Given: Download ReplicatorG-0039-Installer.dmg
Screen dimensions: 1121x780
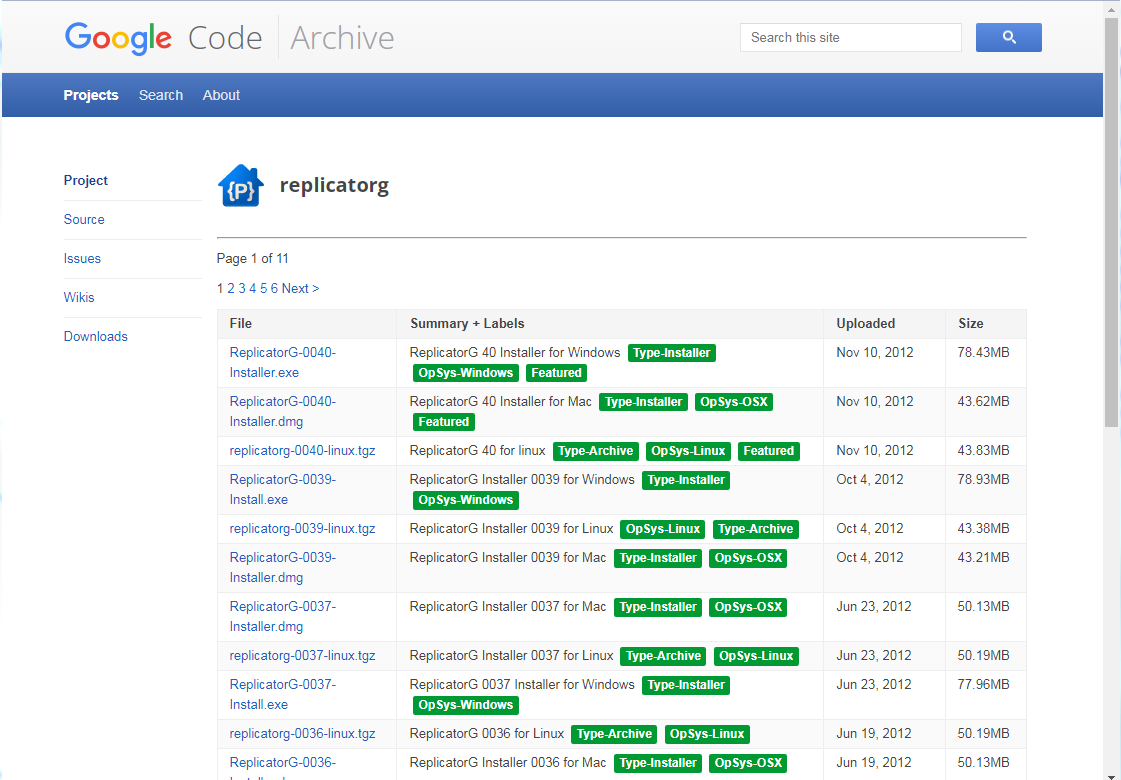Looking at the screenshot, I should pos(282,567).
